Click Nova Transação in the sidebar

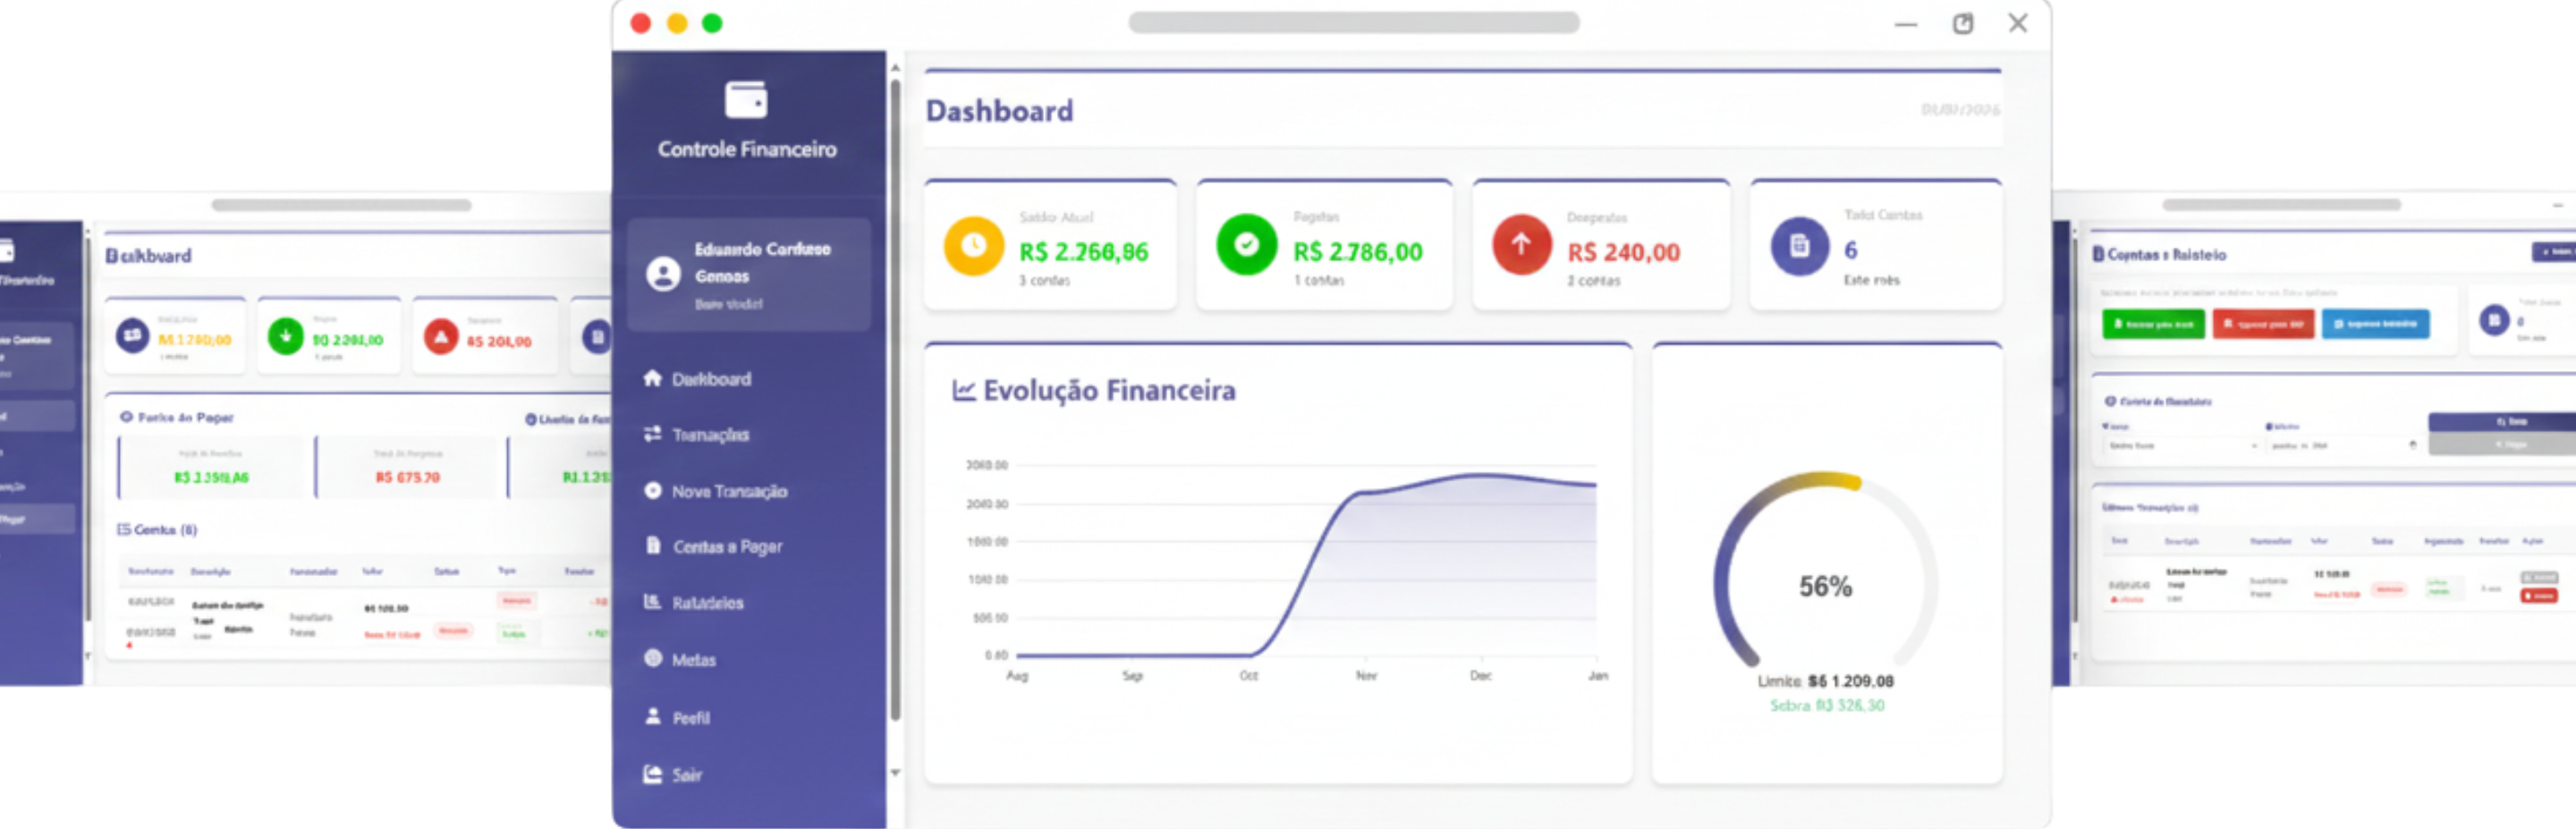coord(731,491)
